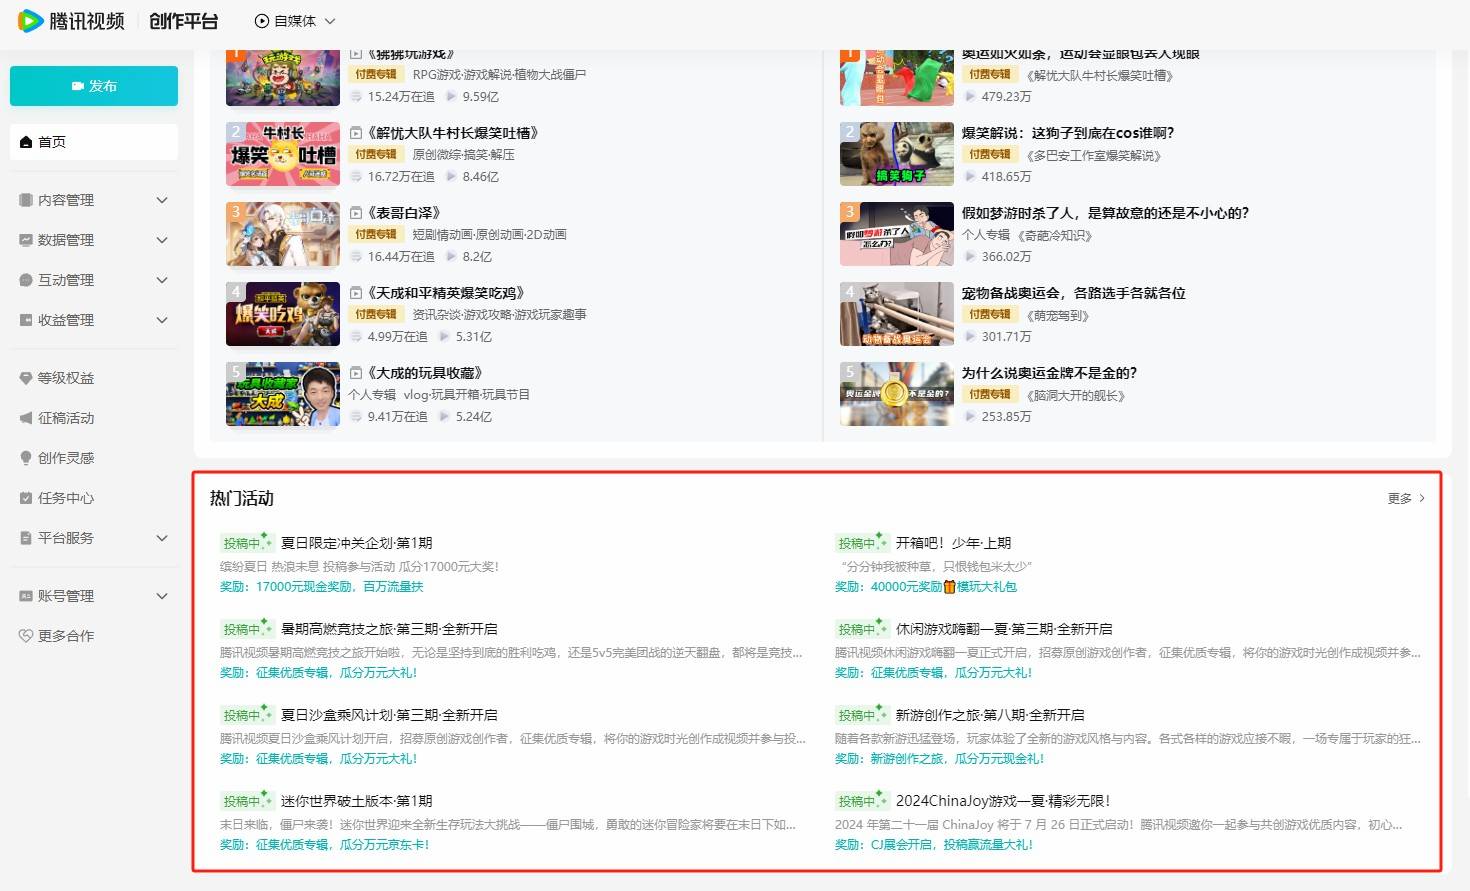Click 投稿中 badge beside 夏日限定冲关企划
This screenshot has height=891, width=1470.
246,543
